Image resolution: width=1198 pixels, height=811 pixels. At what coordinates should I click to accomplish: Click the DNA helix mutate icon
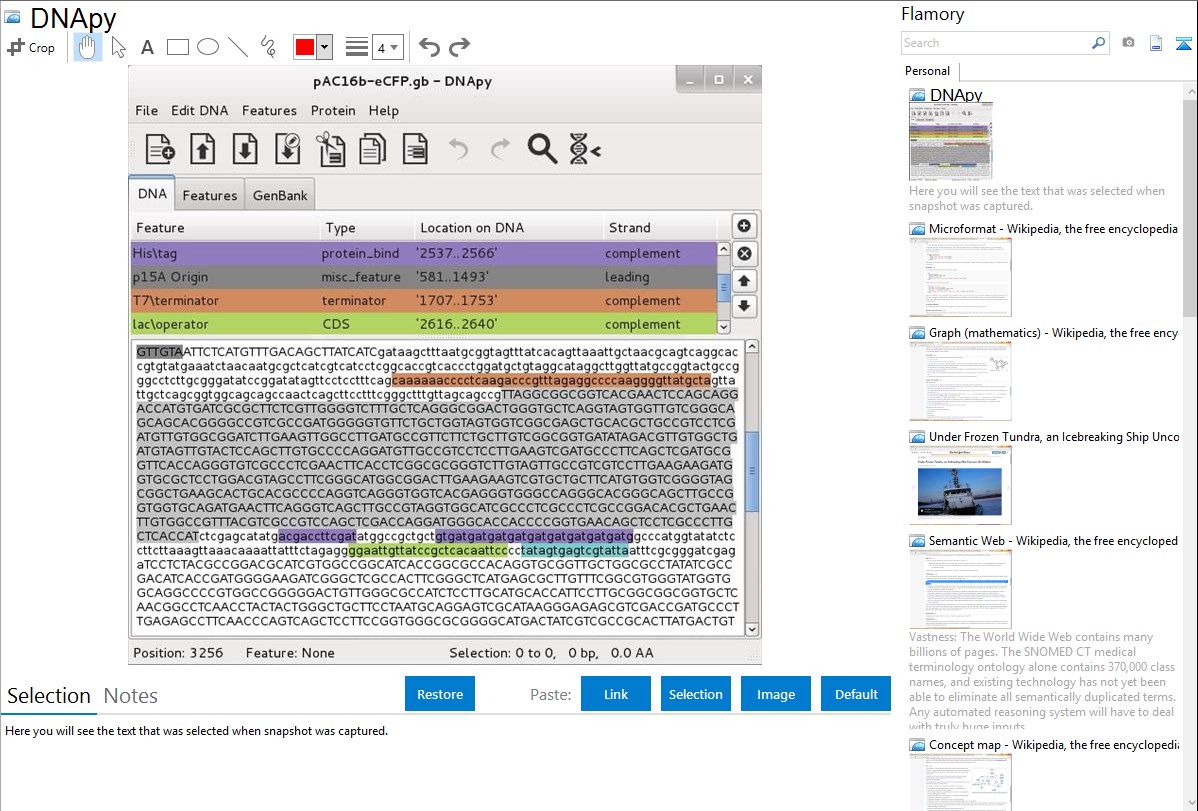[584, 149]
